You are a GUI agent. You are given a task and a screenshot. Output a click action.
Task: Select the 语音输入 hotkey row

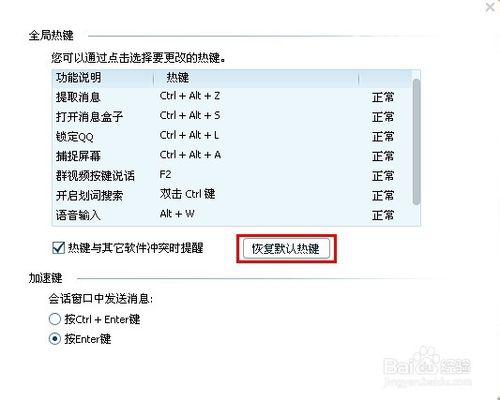[x=232, y=215]
